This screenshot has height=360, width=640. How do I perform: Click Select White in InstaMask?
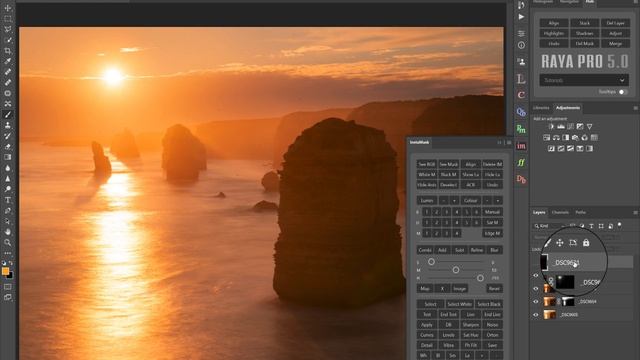(460, 304)
